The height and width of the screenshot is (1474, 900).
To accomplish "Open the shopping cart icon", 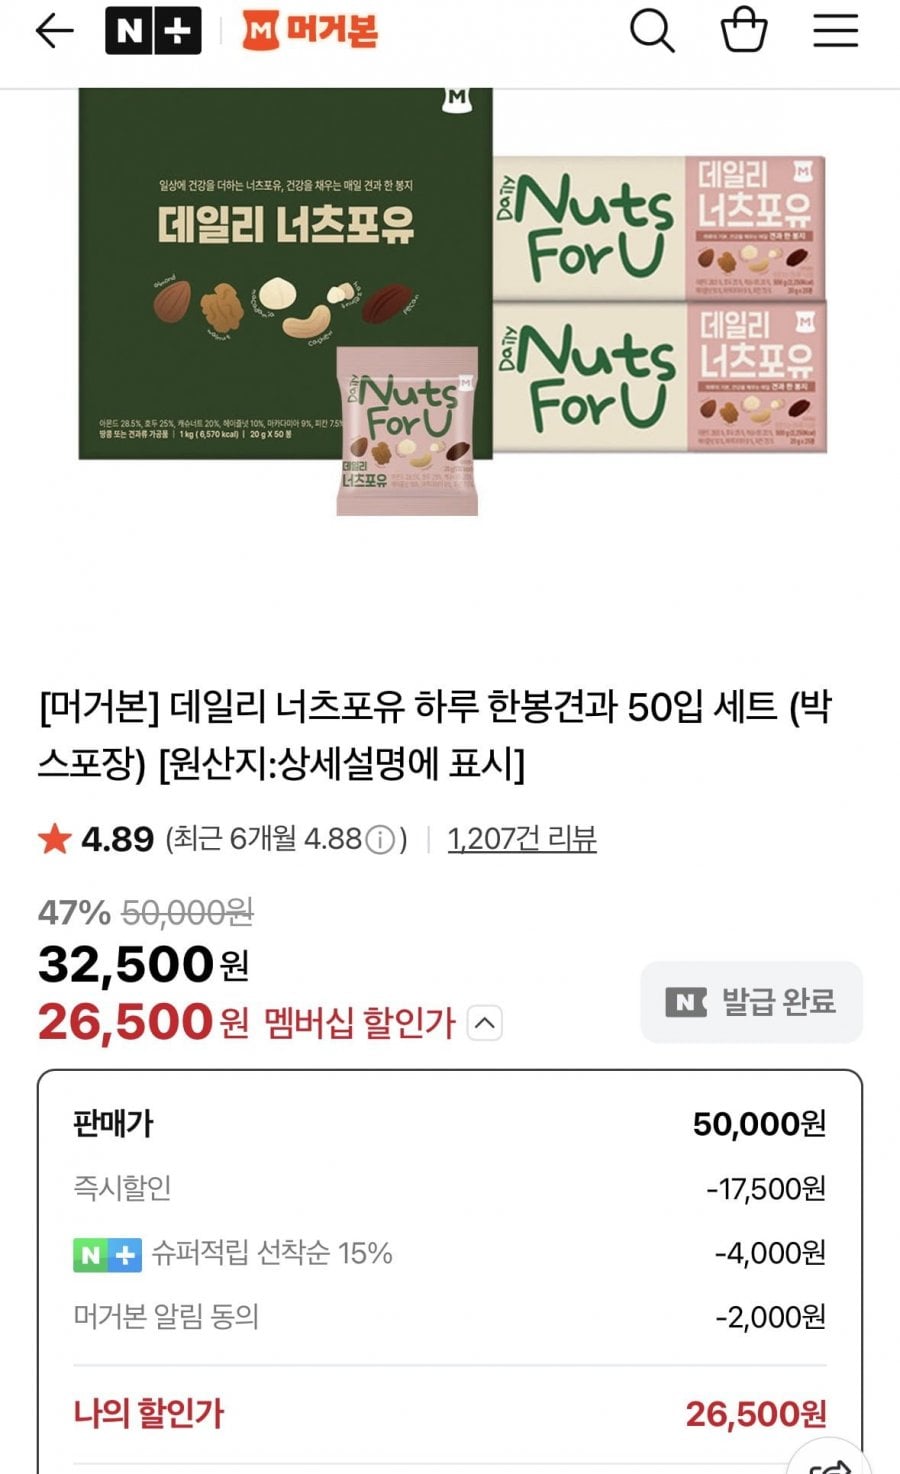I will (744, 31).
